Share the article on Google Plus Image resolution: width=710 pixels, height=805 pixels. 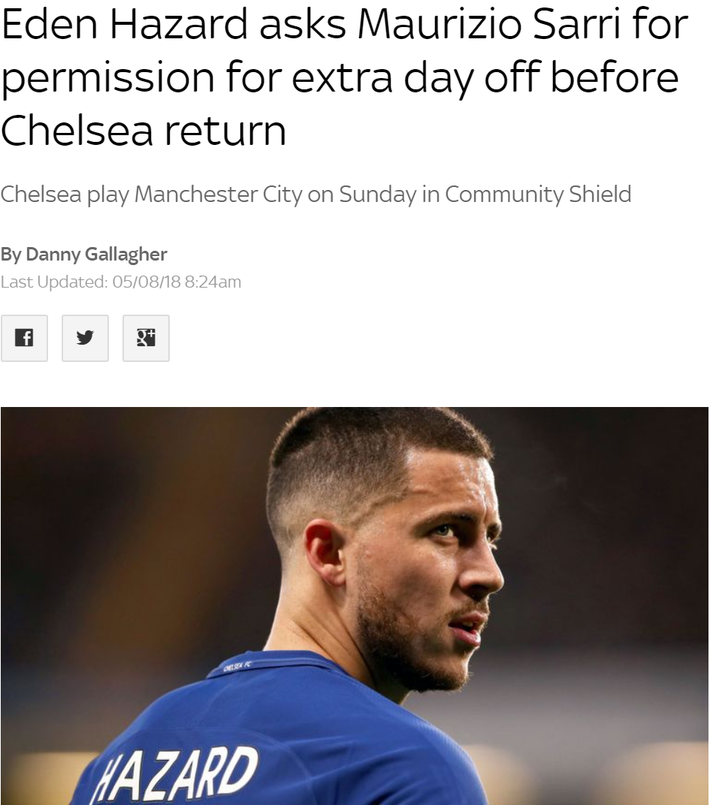tap(146, 338)
